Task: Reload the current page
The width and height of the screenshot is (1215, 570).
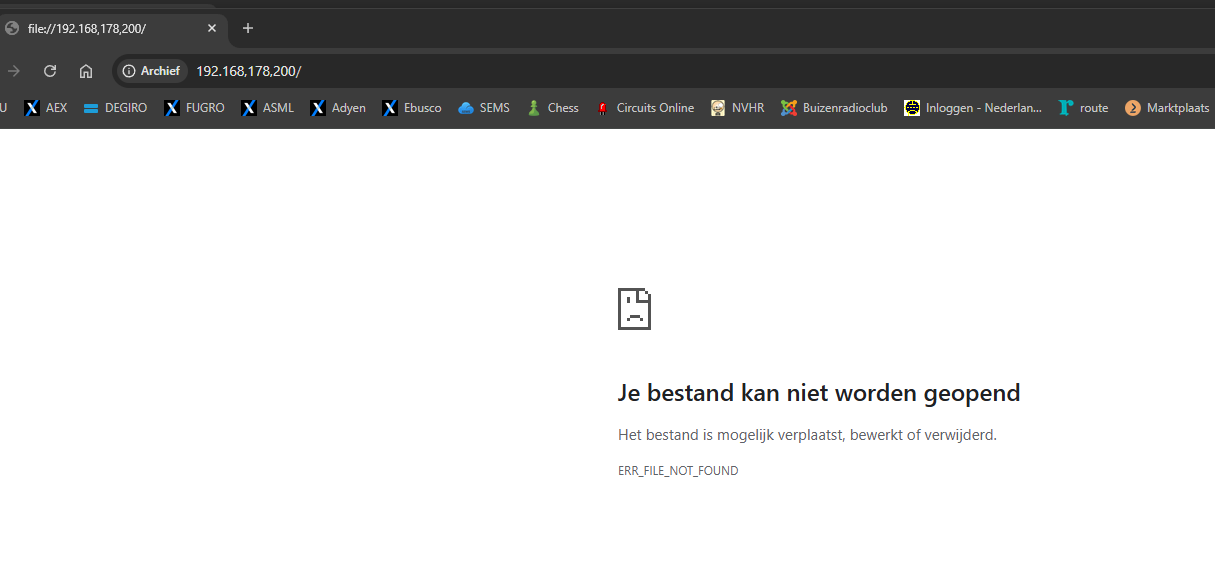Action: pos(50,71)
